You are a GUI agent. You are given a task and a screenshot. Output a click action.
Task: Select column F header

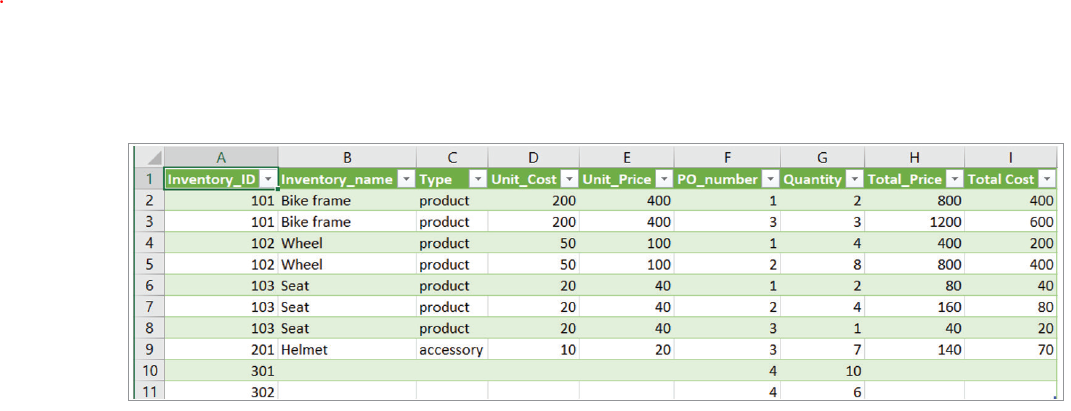click(727, 157)
